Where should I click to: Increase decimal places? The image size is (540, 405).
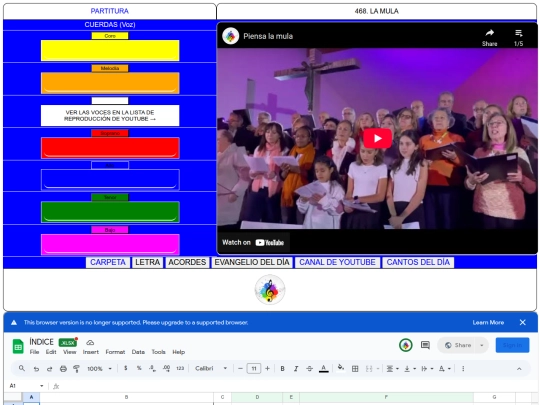[x=166, y=368]
